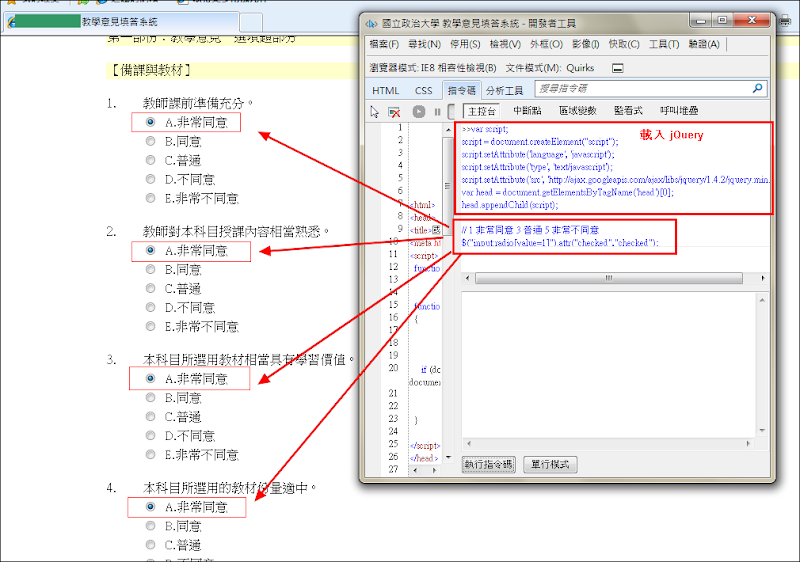Select C.普通 for question 2
Viewport: 800px width, 562px height.
tap(151, 288)
